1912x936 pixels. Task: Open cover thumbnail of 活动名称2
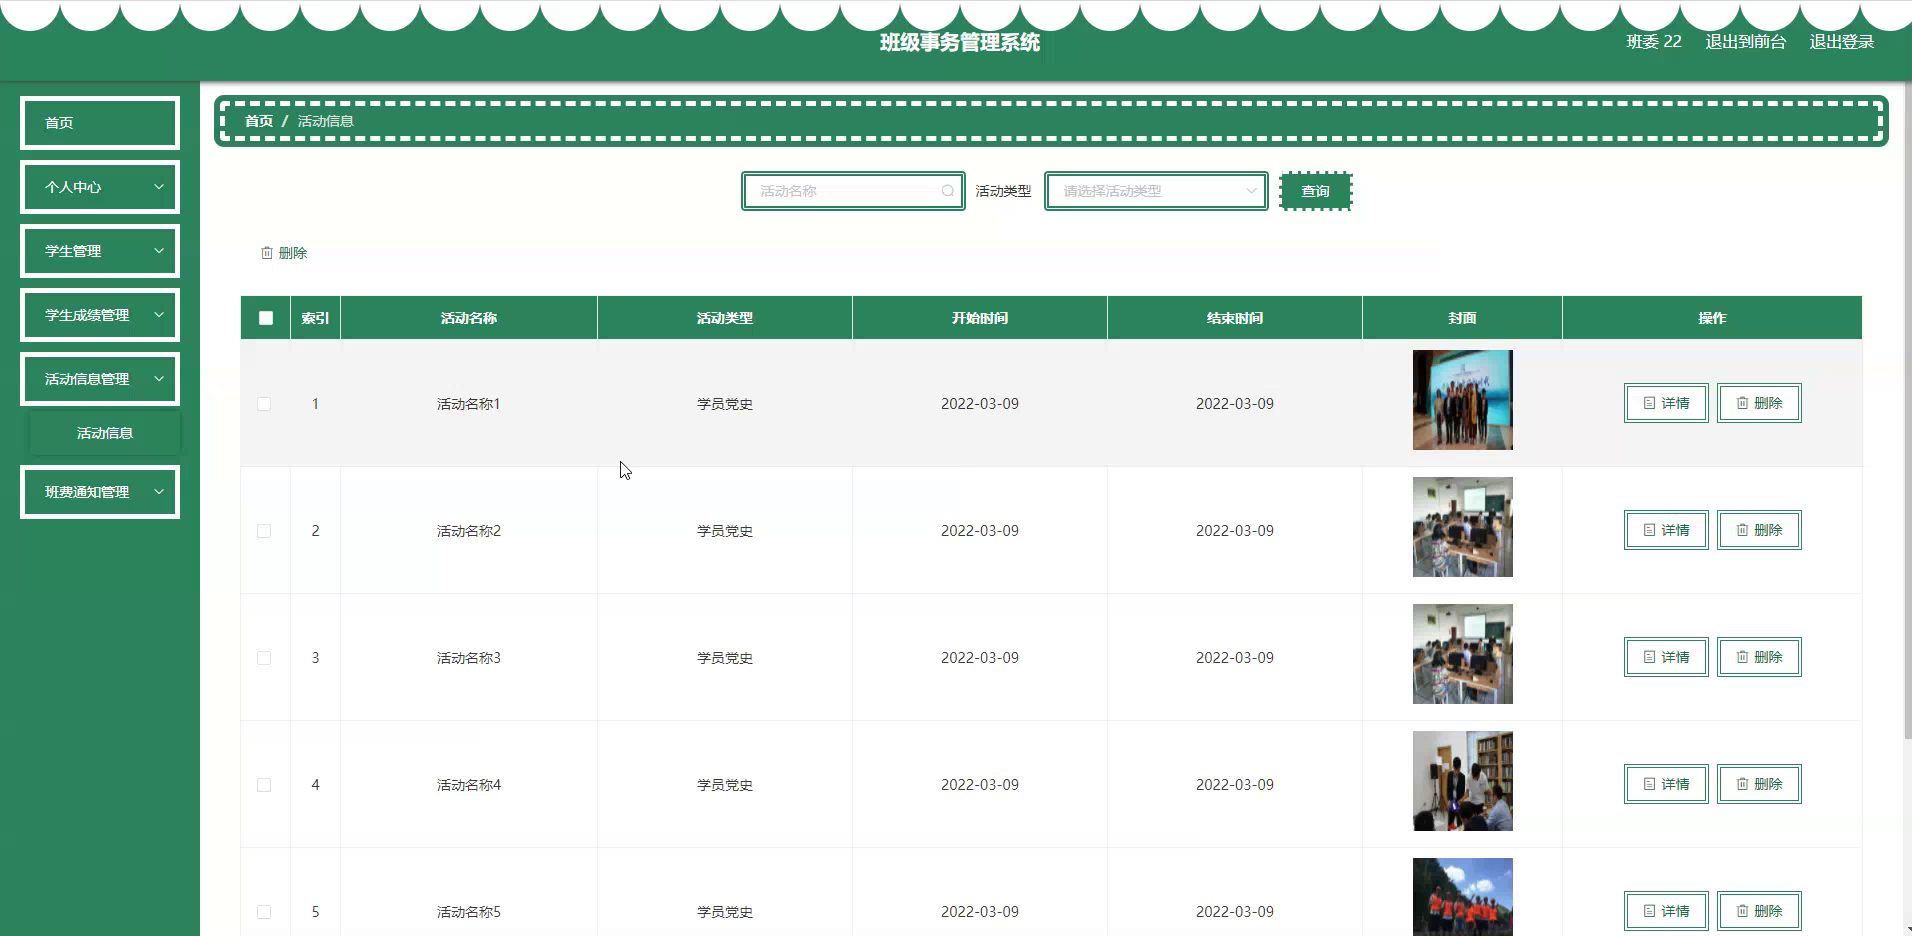click(1462, 527)
